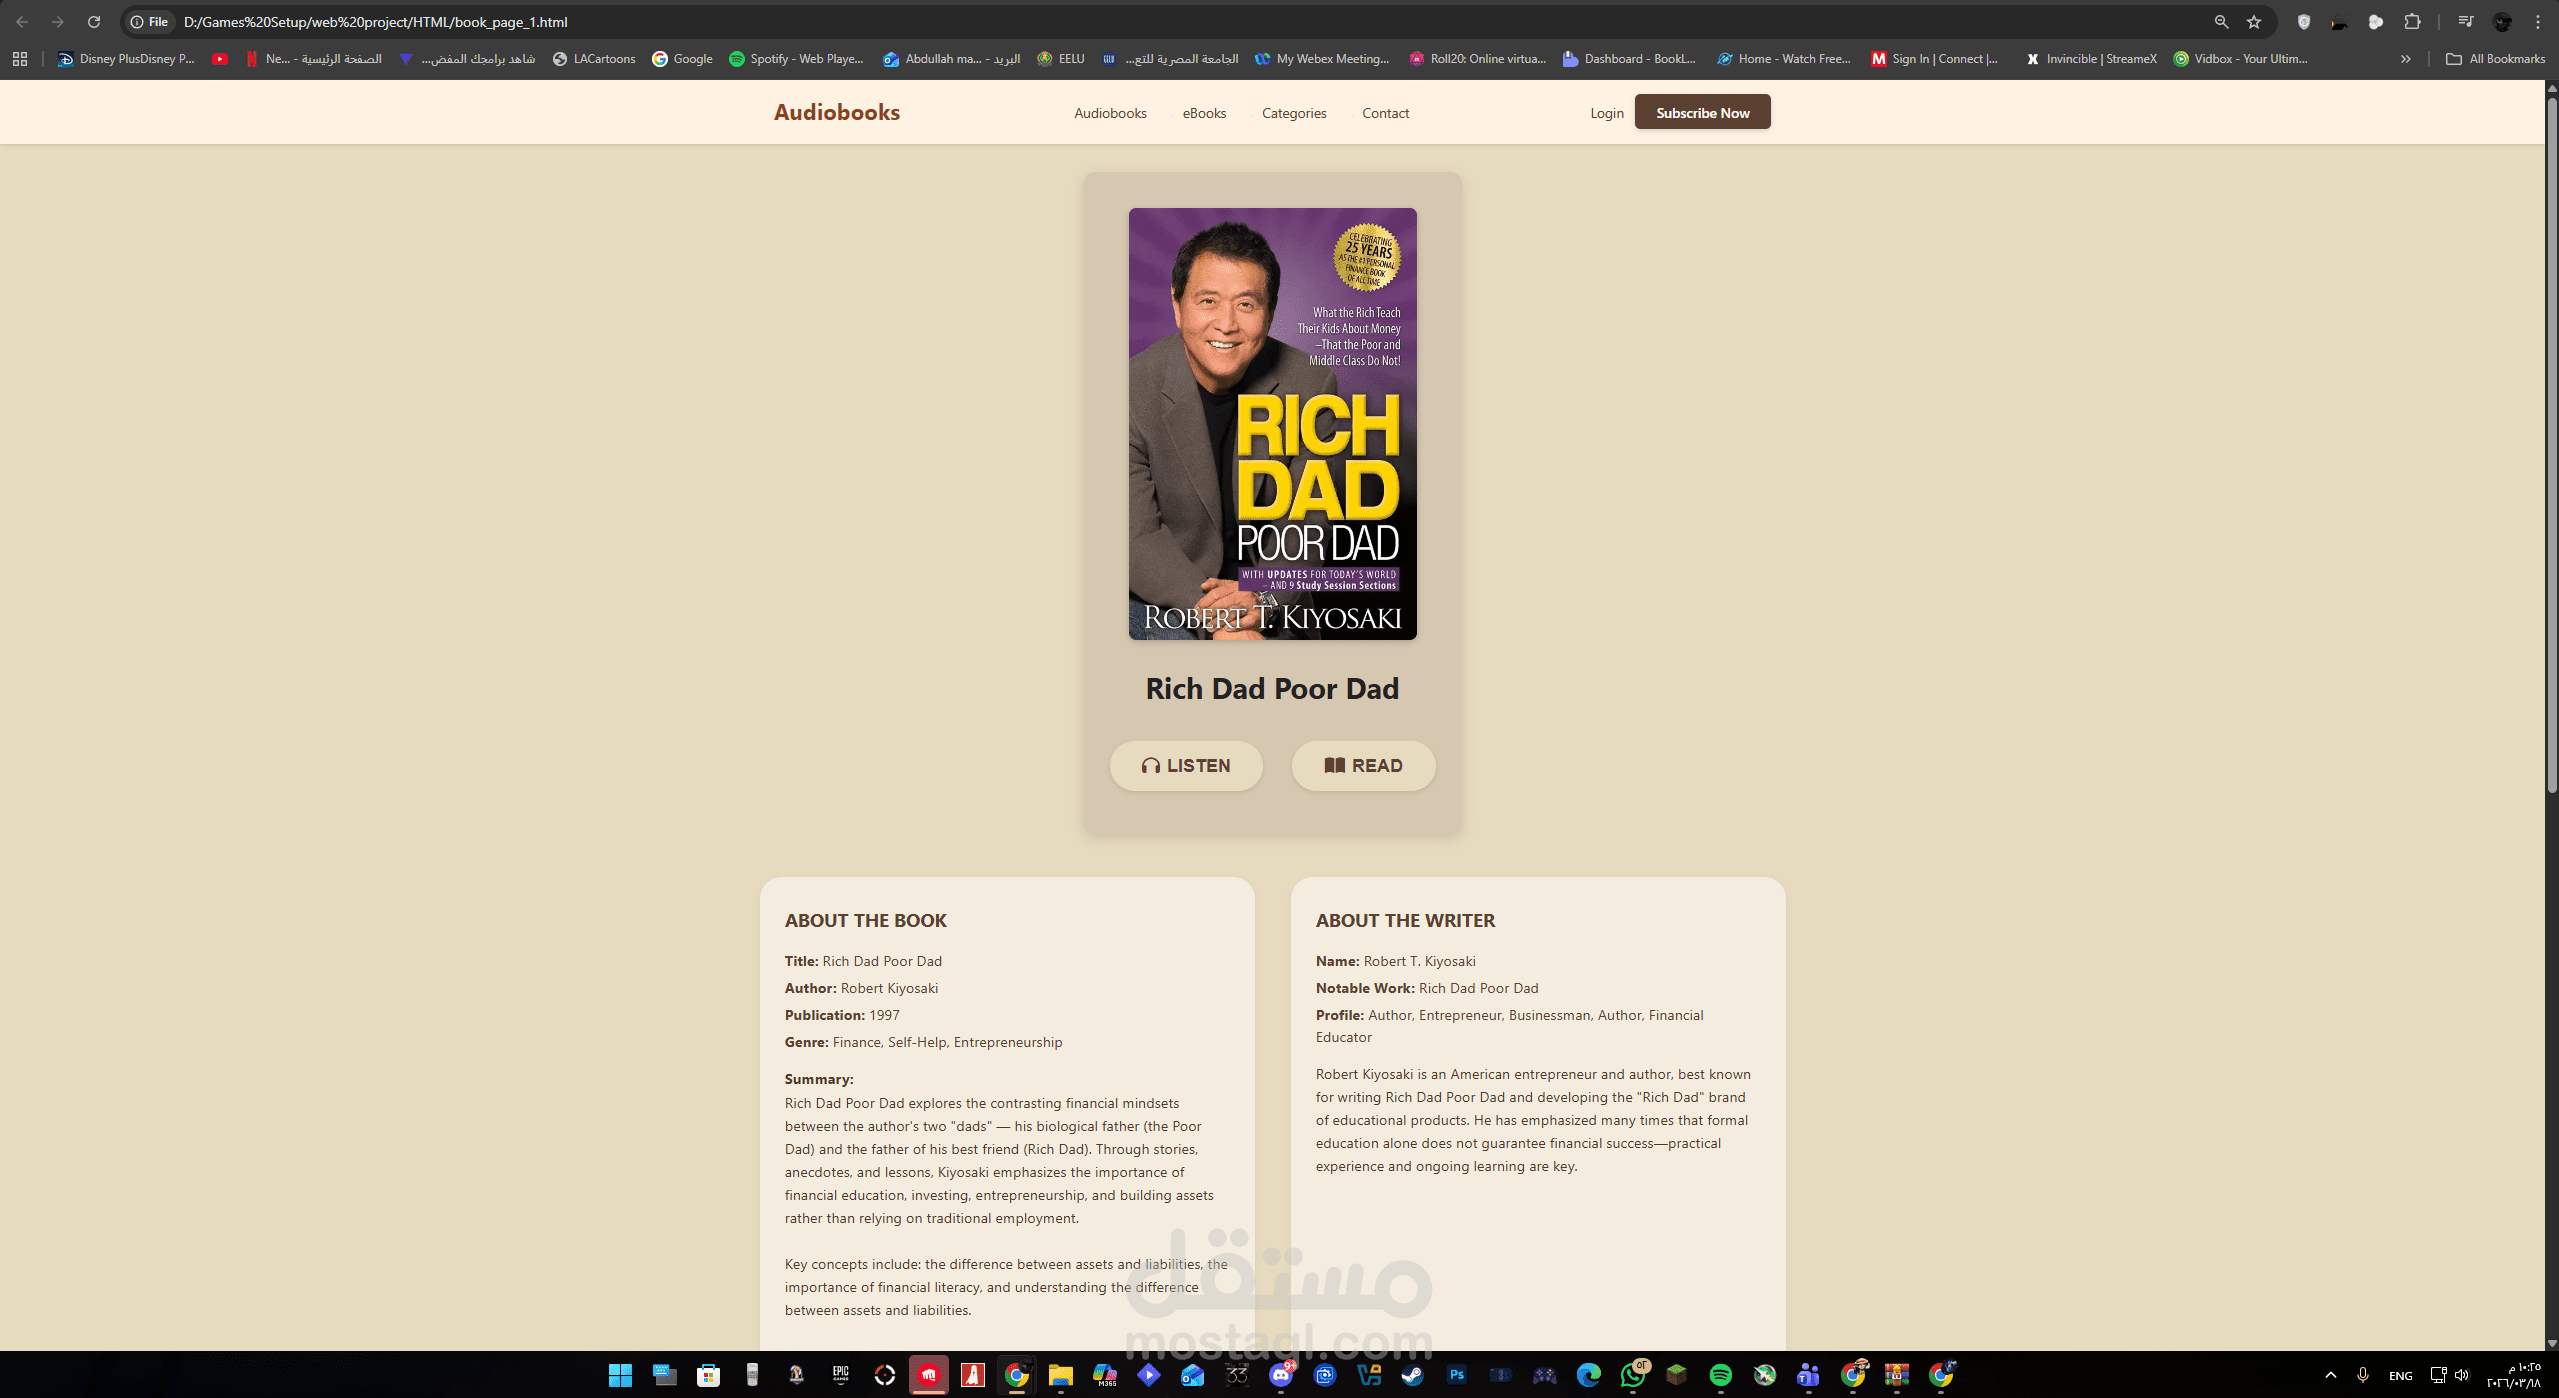Click the Rich Dad Poor Dad cover image
The image size is (2559, 1398).
pos(1272,424)
